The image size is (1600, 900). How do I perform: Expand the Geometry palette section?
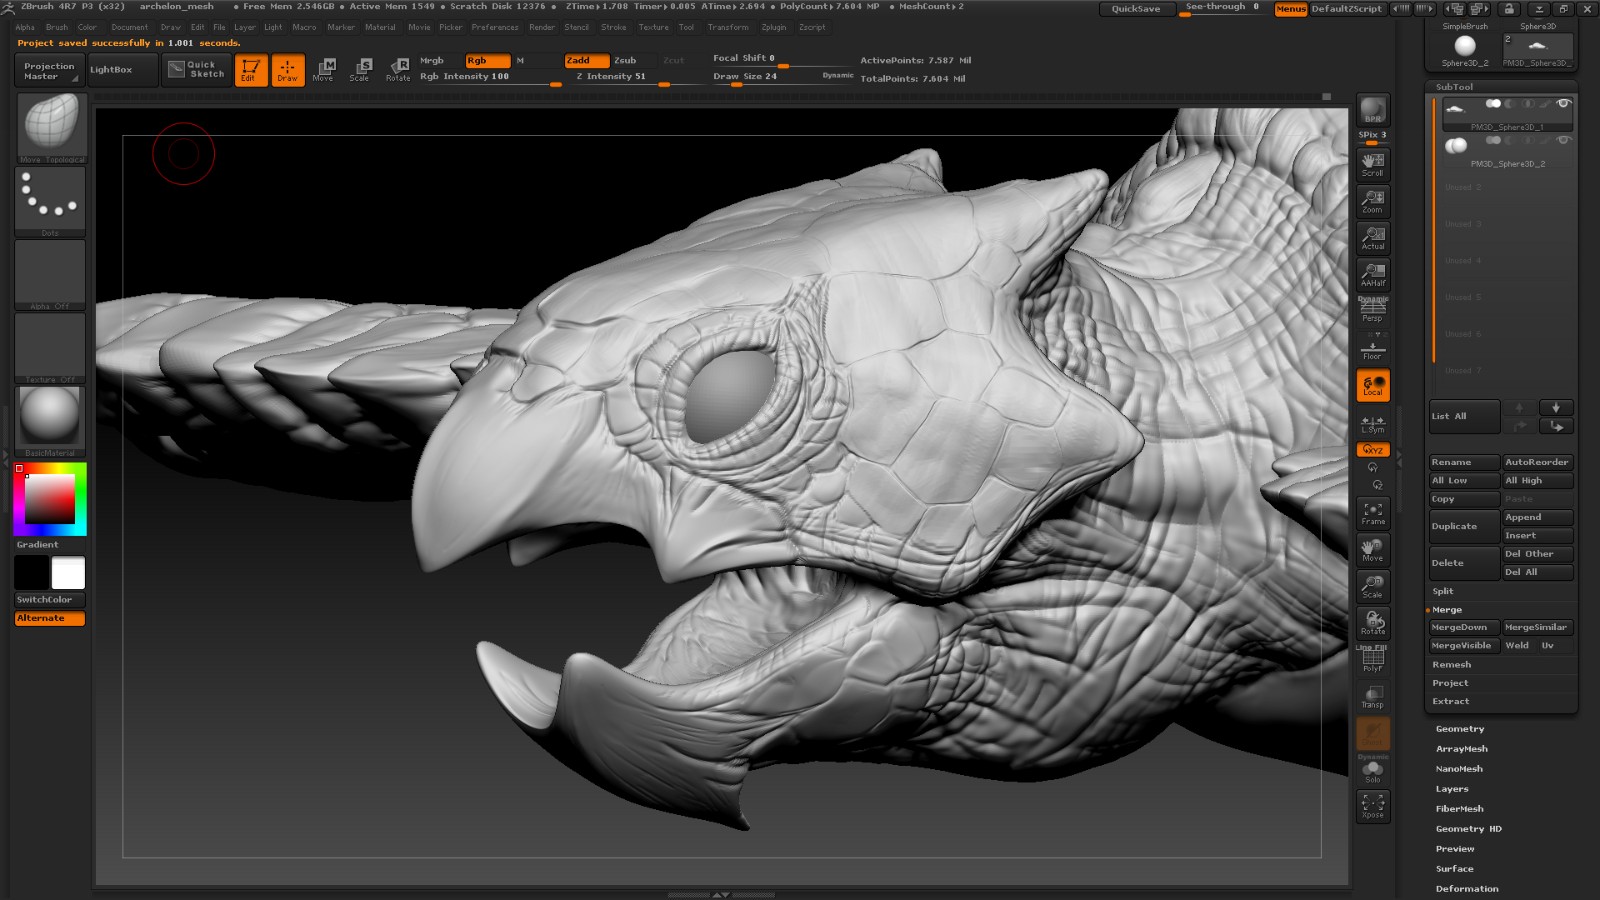pos(1460,729)
